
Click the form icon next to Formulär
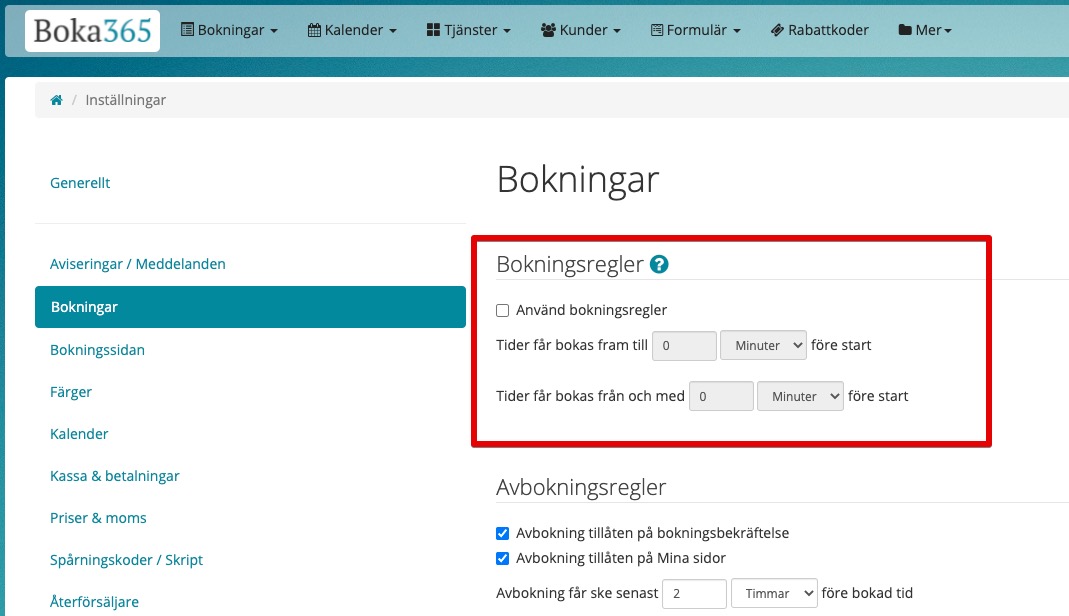[x=659, y=29]
